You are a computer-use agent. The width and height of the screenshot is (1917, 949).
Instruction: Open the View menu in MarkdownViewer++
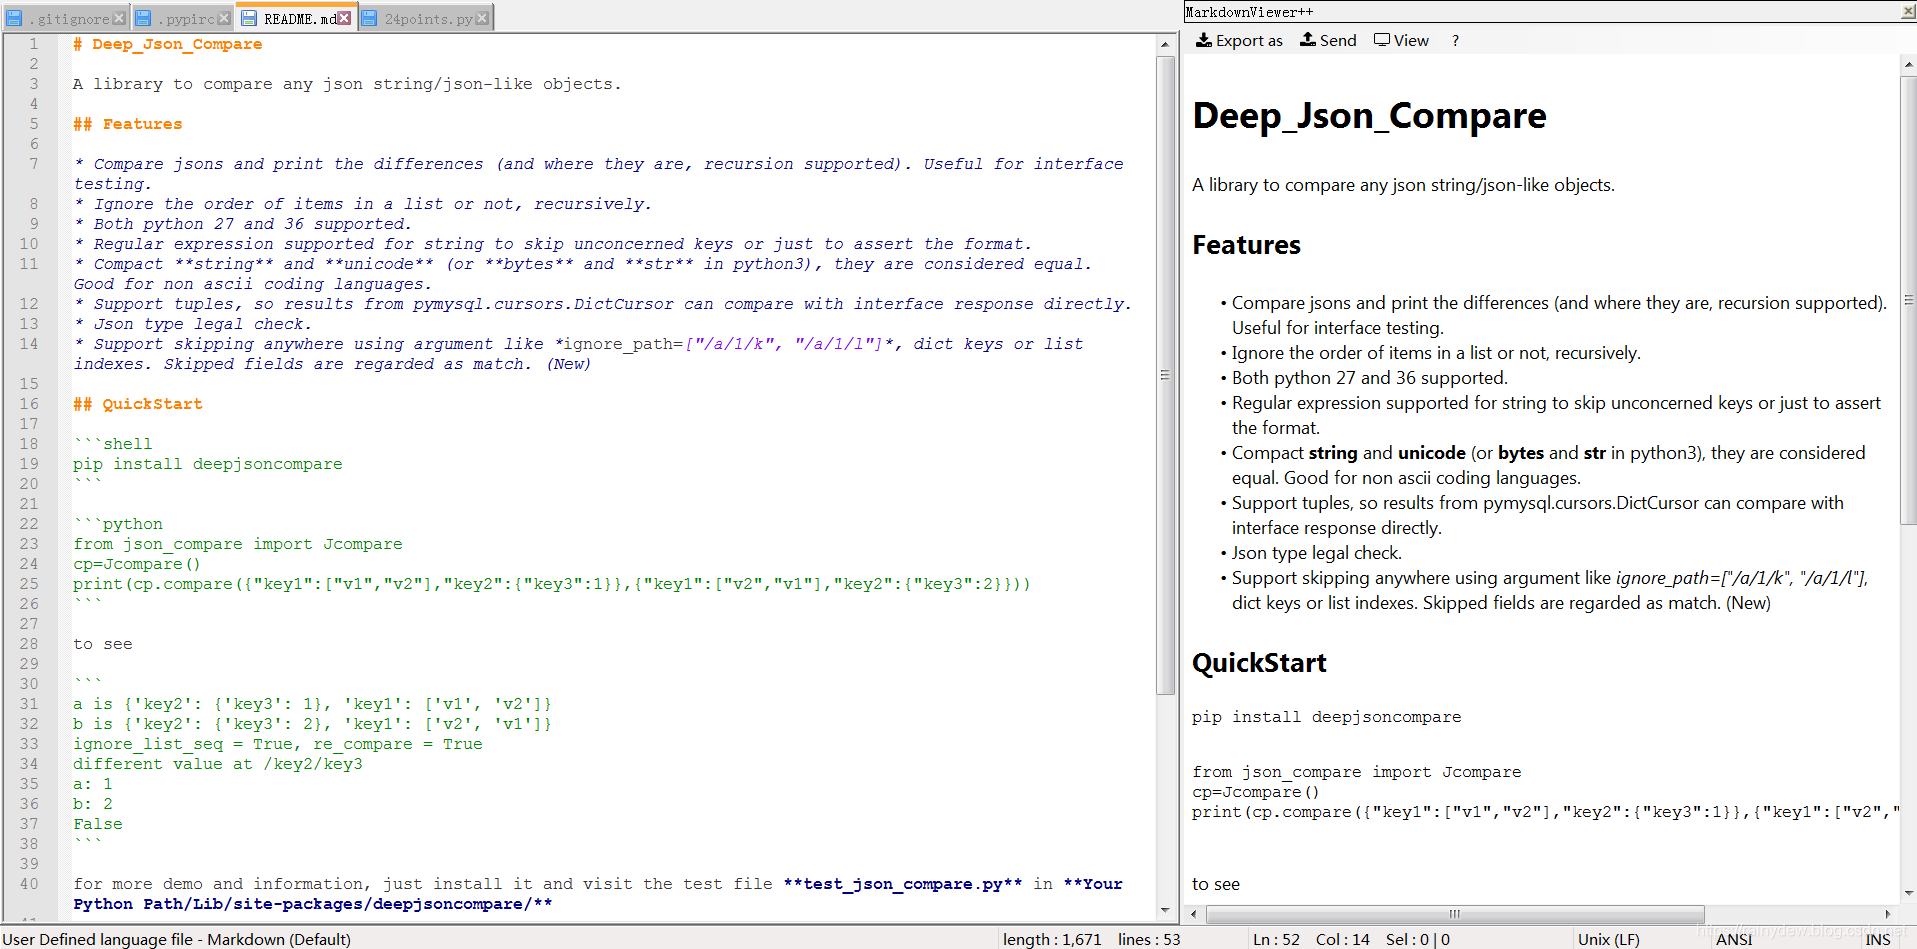pyautogui.click(x=1401, y=40)
